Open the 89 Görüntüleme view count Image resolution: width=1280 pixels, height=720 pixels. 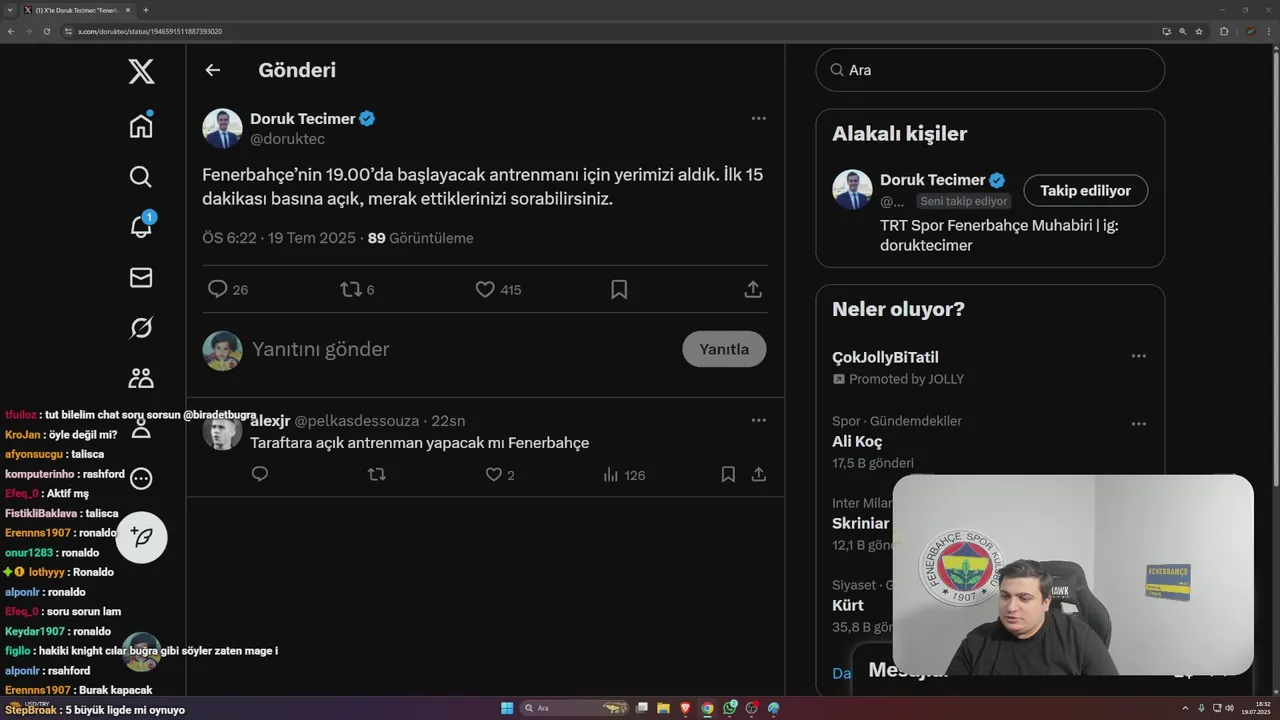(x=421, y=238)
